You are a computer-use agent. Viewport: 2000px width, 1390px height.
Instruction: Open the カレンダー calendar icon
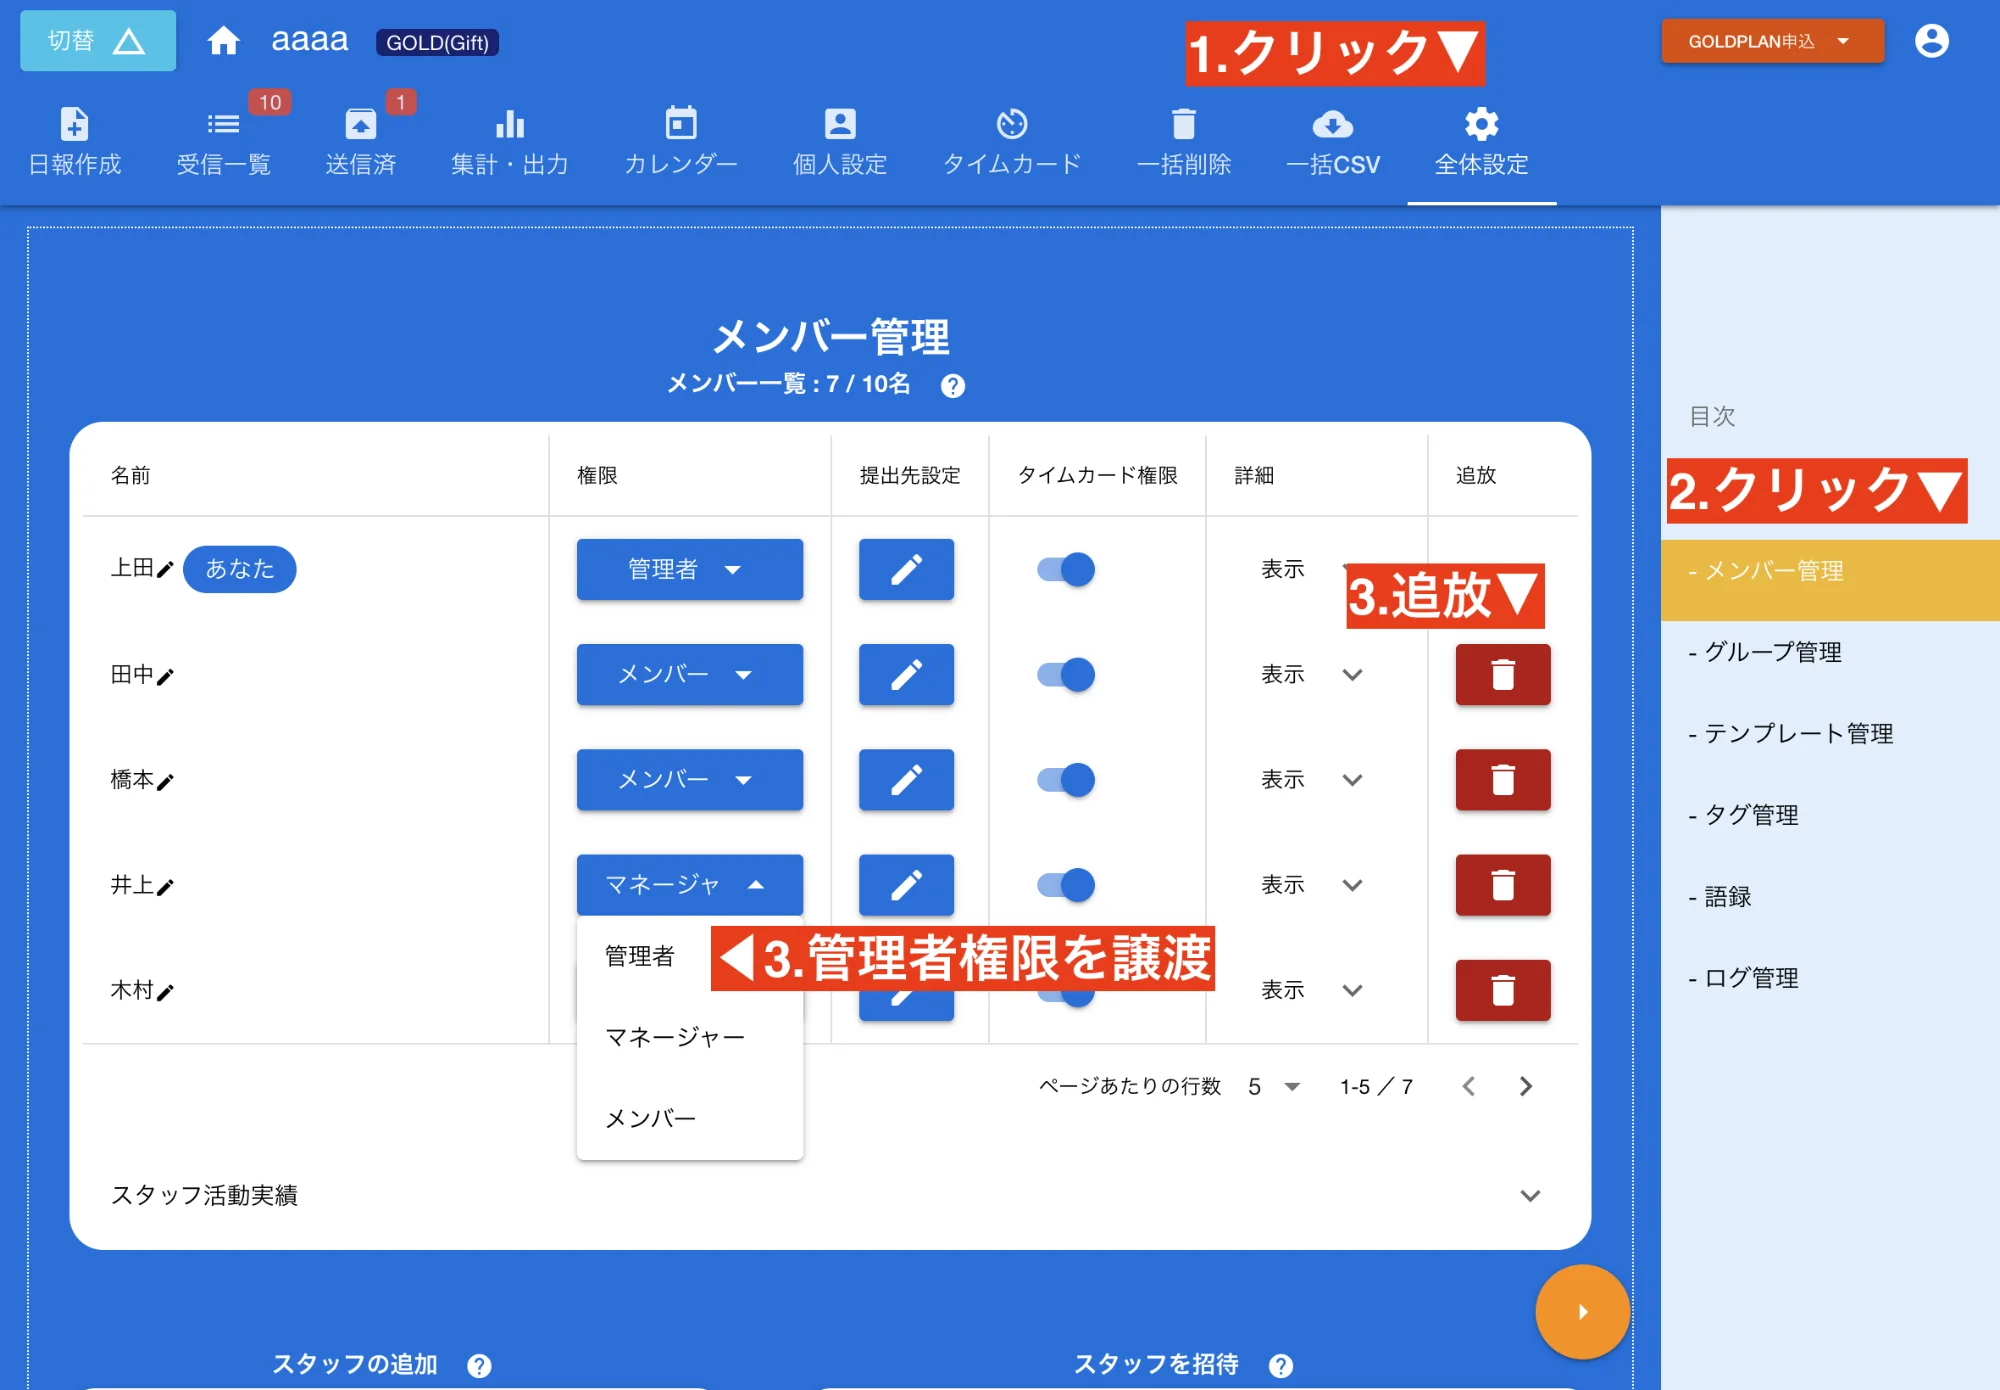679,140
